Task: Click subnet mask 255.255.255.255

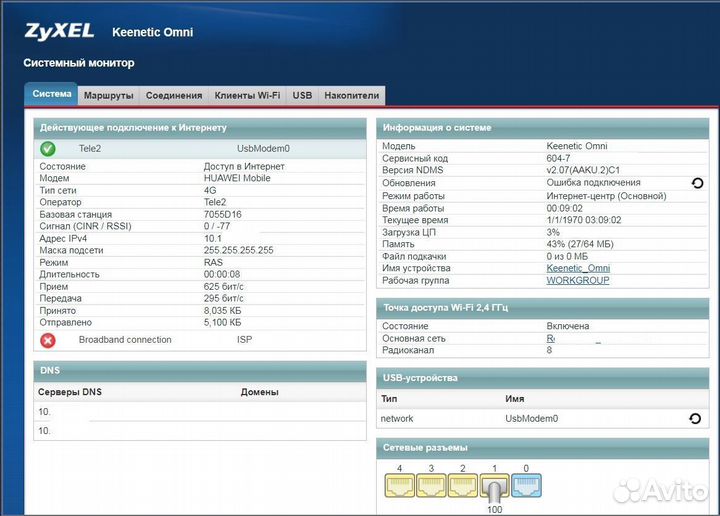Action: point(238,250)
